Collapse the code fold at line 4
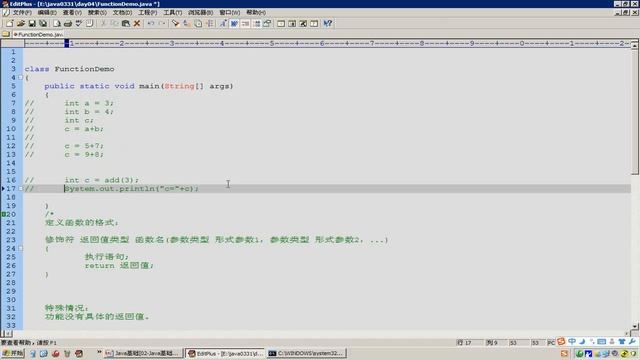Viewport: 640px width, 360px height. point(20,78)
